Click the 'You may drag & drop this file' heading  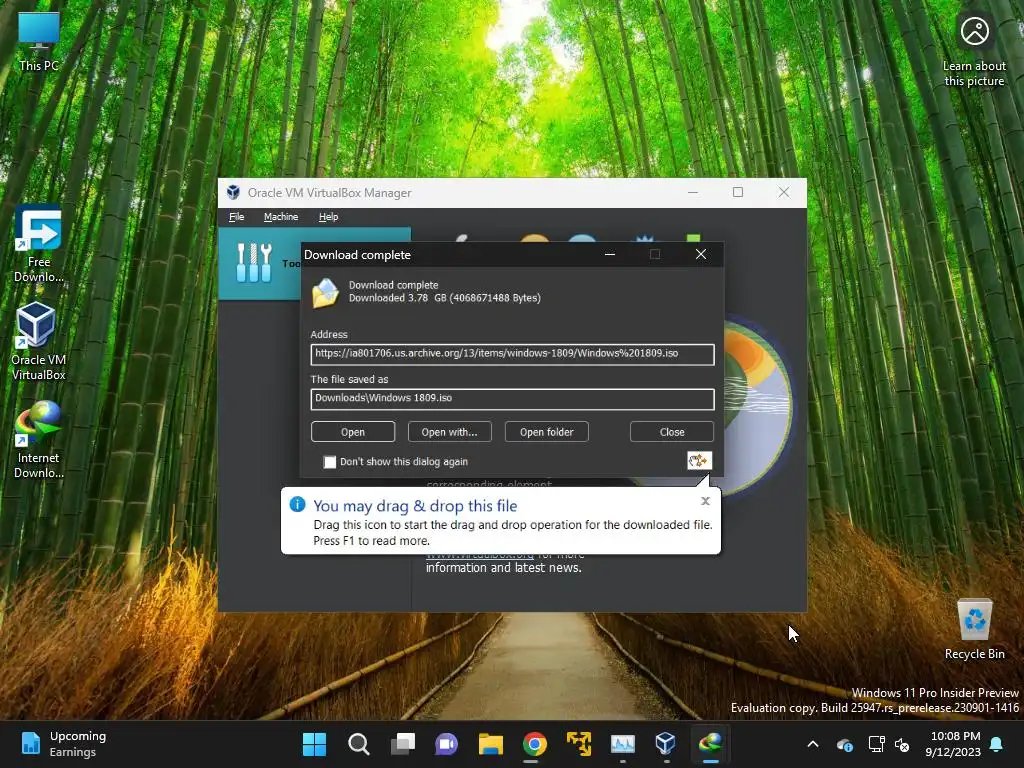pos(415,505)
